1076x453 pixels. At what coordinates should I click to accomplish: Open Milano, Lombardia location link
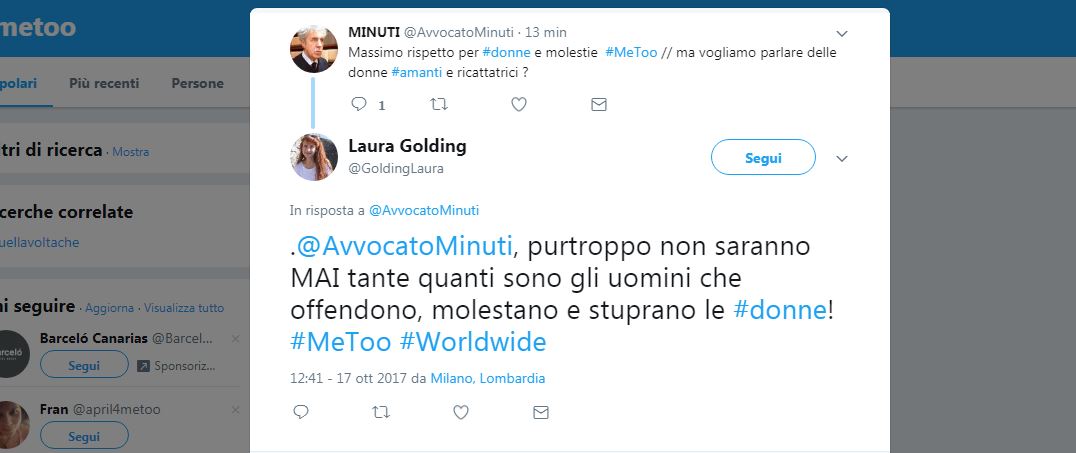(x=488, y=378)
